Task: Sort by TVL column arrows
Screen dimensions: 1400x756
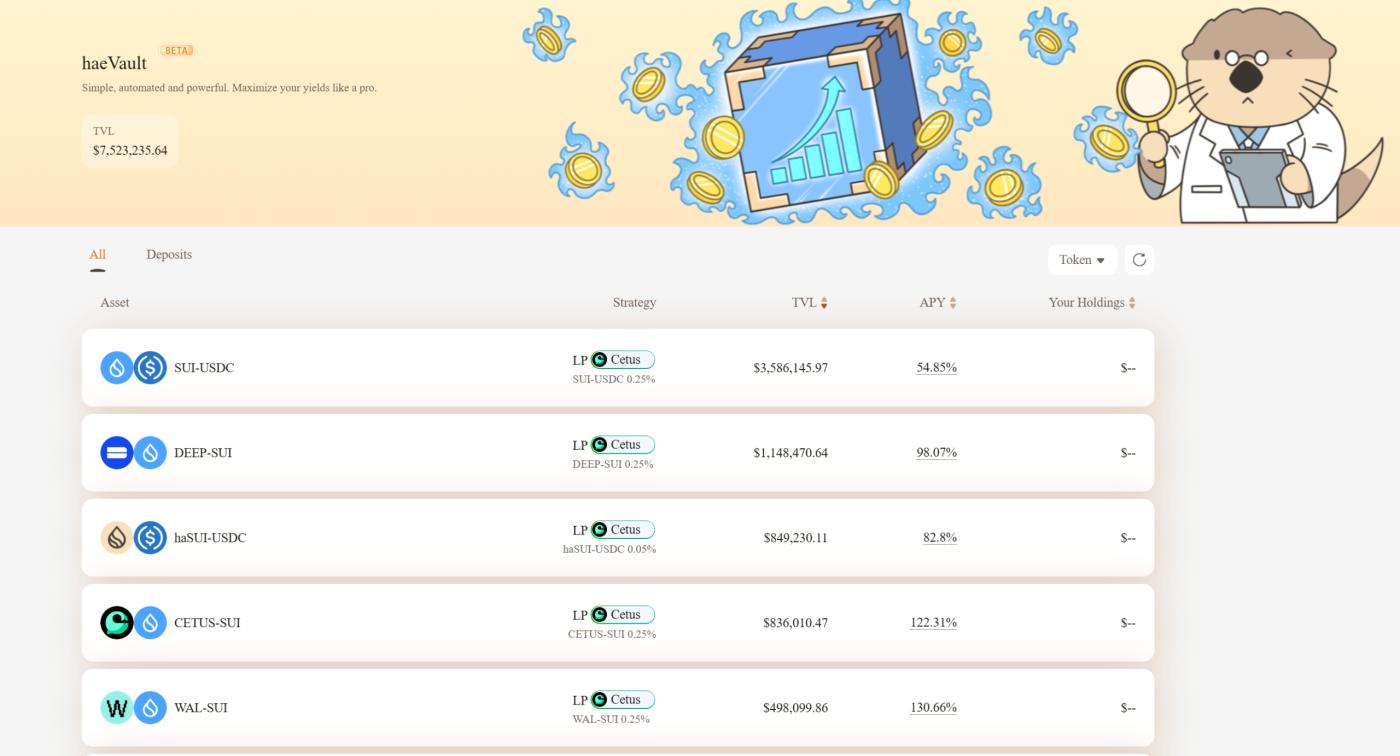Action: 824,303
